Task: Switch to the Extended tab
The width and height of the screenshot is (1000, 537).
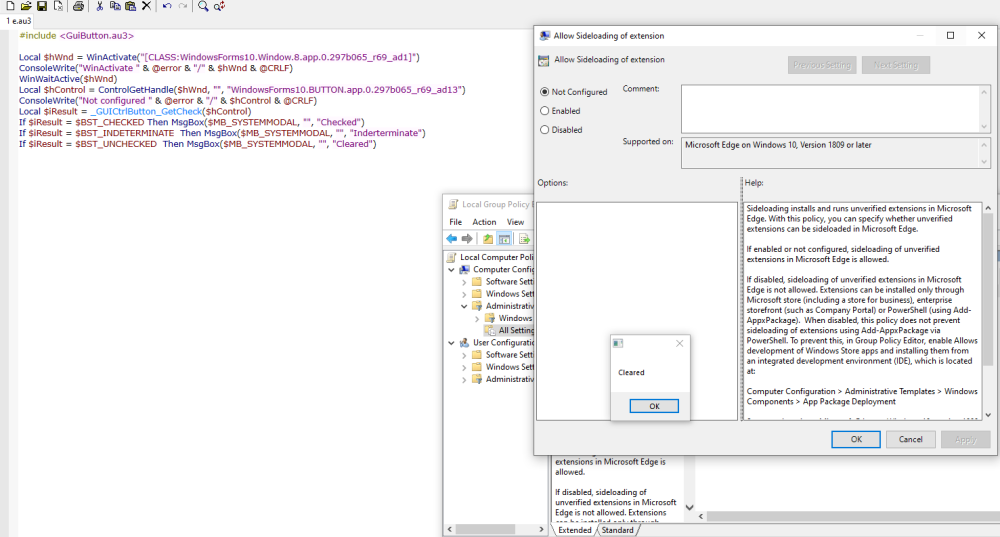Action: pos(575,530)
